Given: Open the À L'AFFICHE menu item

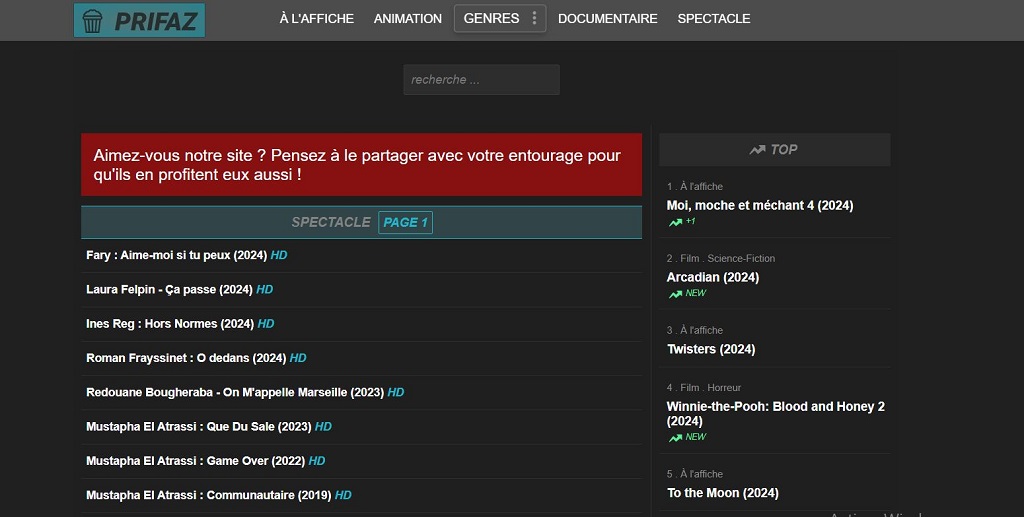Looking at the screenshot, I should 316,18.
